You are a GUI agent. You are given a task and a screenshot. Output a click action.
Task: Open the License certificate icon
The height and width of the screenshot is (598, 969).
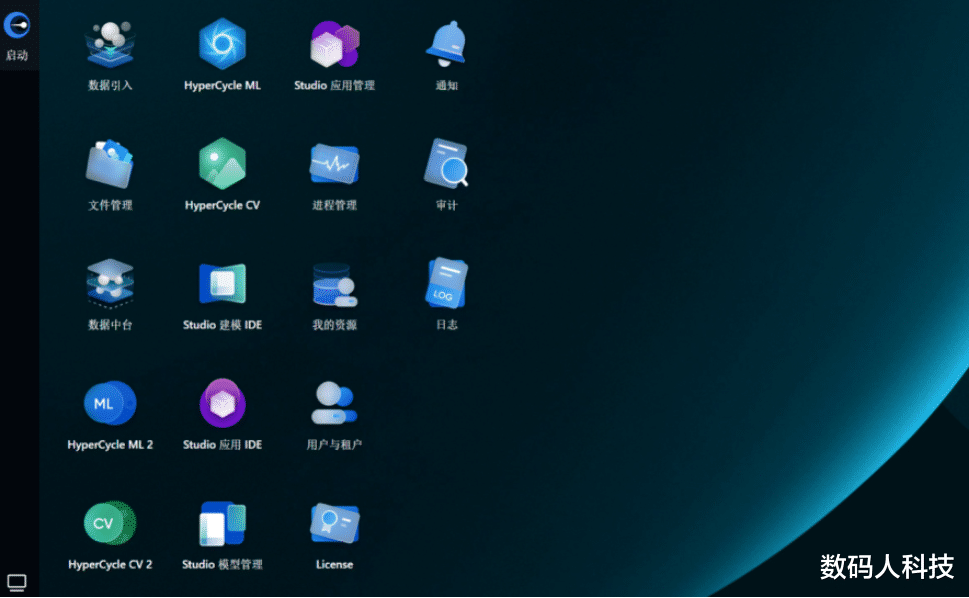(x=334, y=523)
